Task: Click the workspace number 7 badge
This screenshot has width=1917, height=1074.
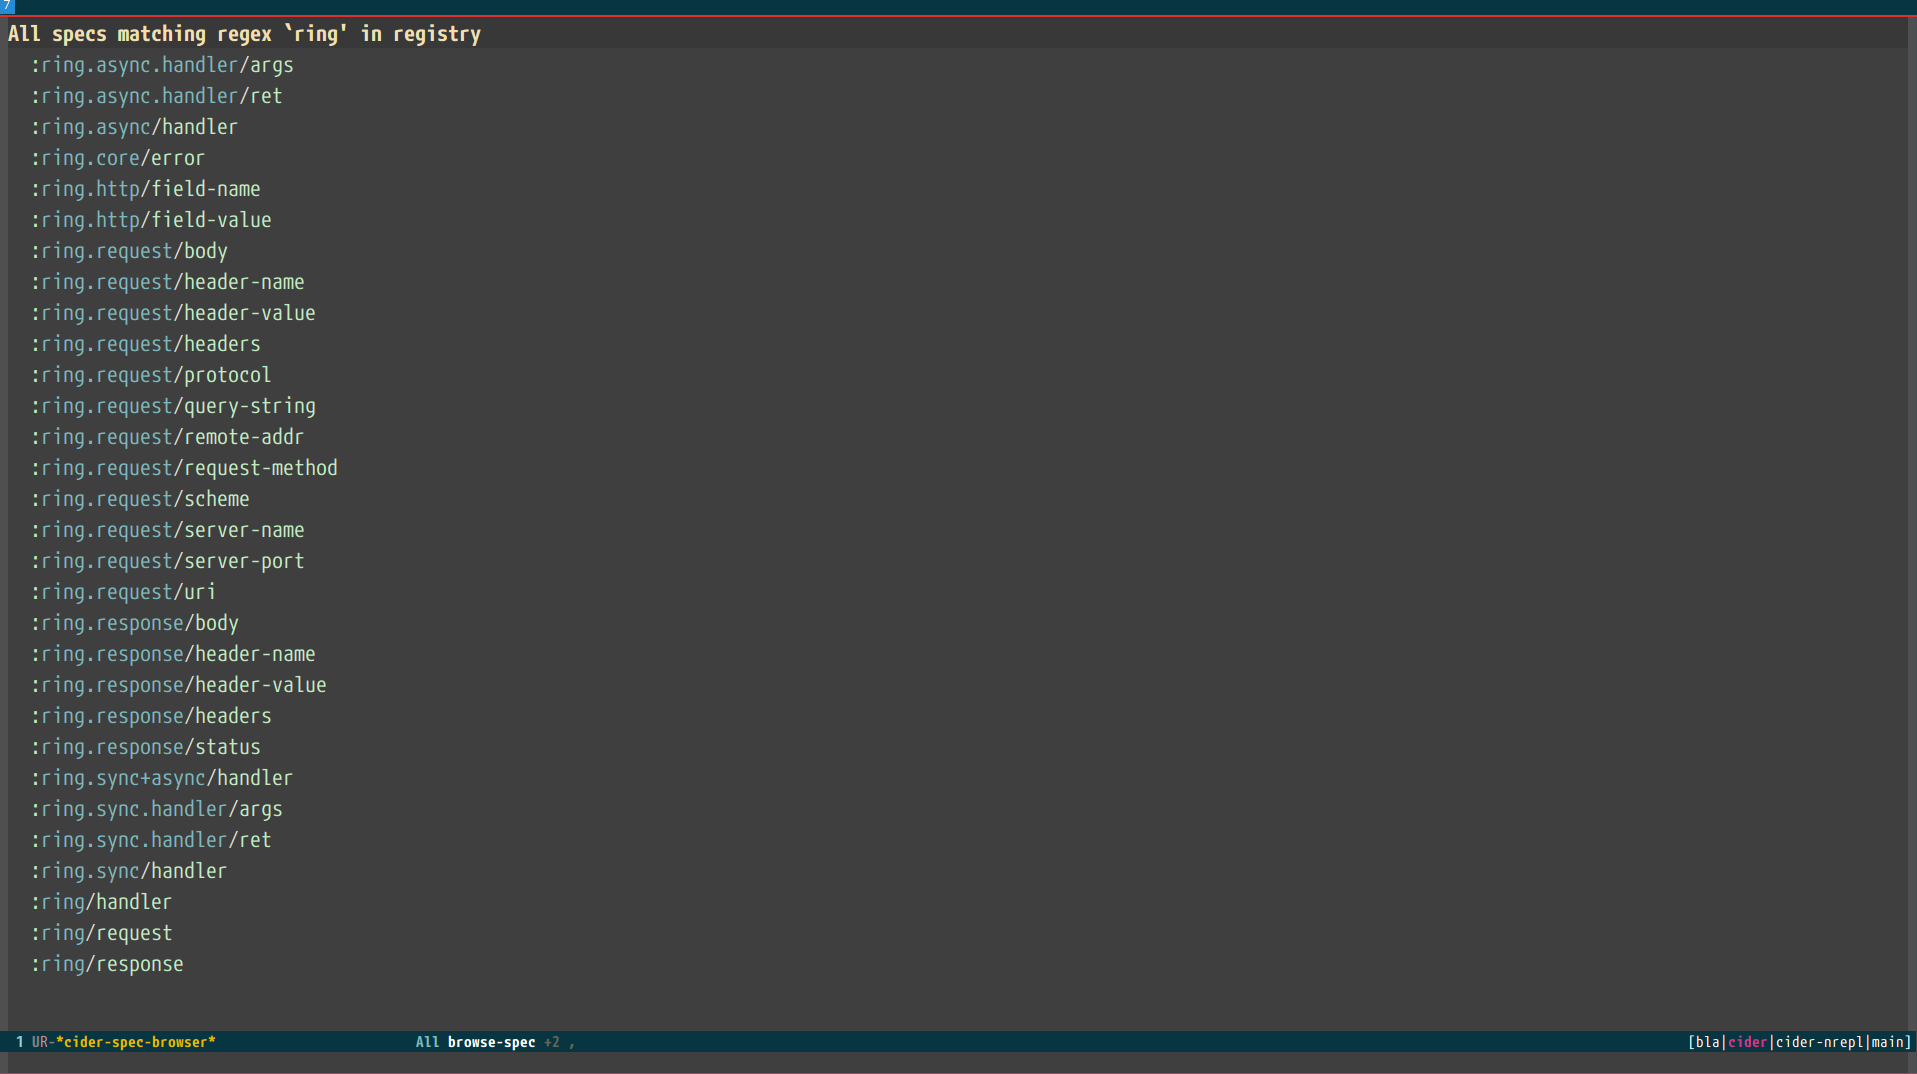Action: (x=8, y=6)
